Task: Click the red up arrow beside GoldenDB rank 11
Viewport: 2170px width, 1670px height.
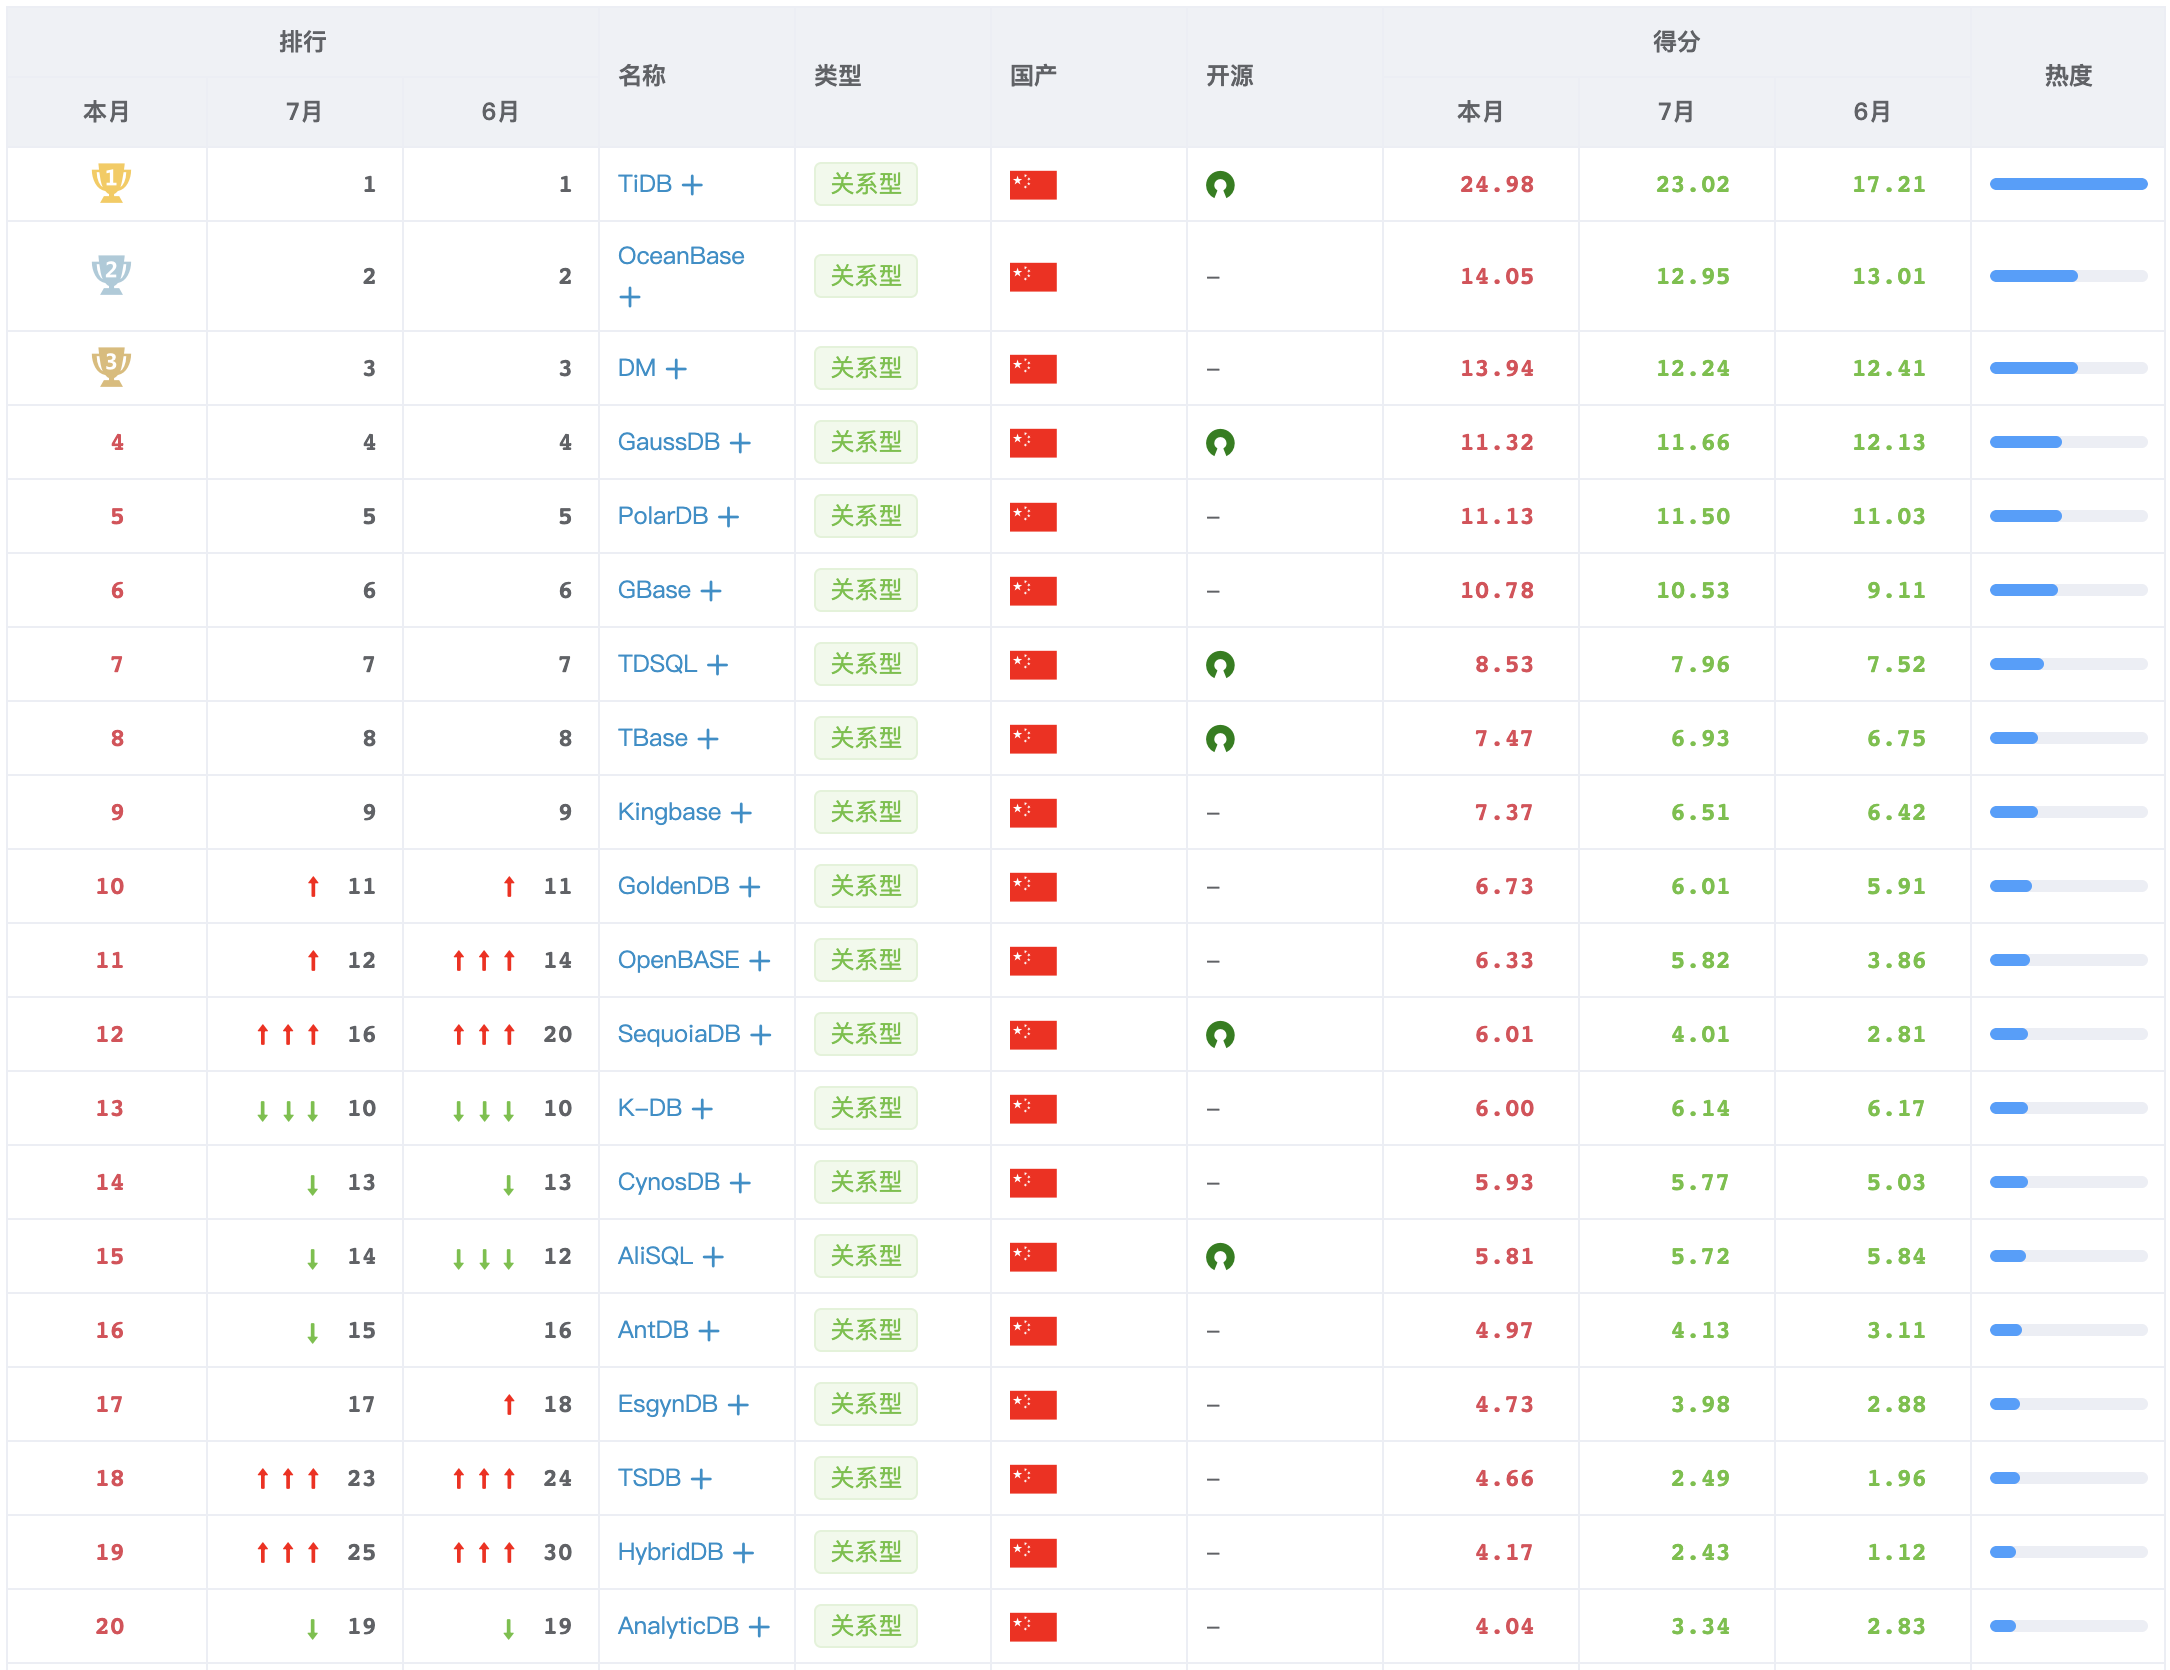Action: 313,886
